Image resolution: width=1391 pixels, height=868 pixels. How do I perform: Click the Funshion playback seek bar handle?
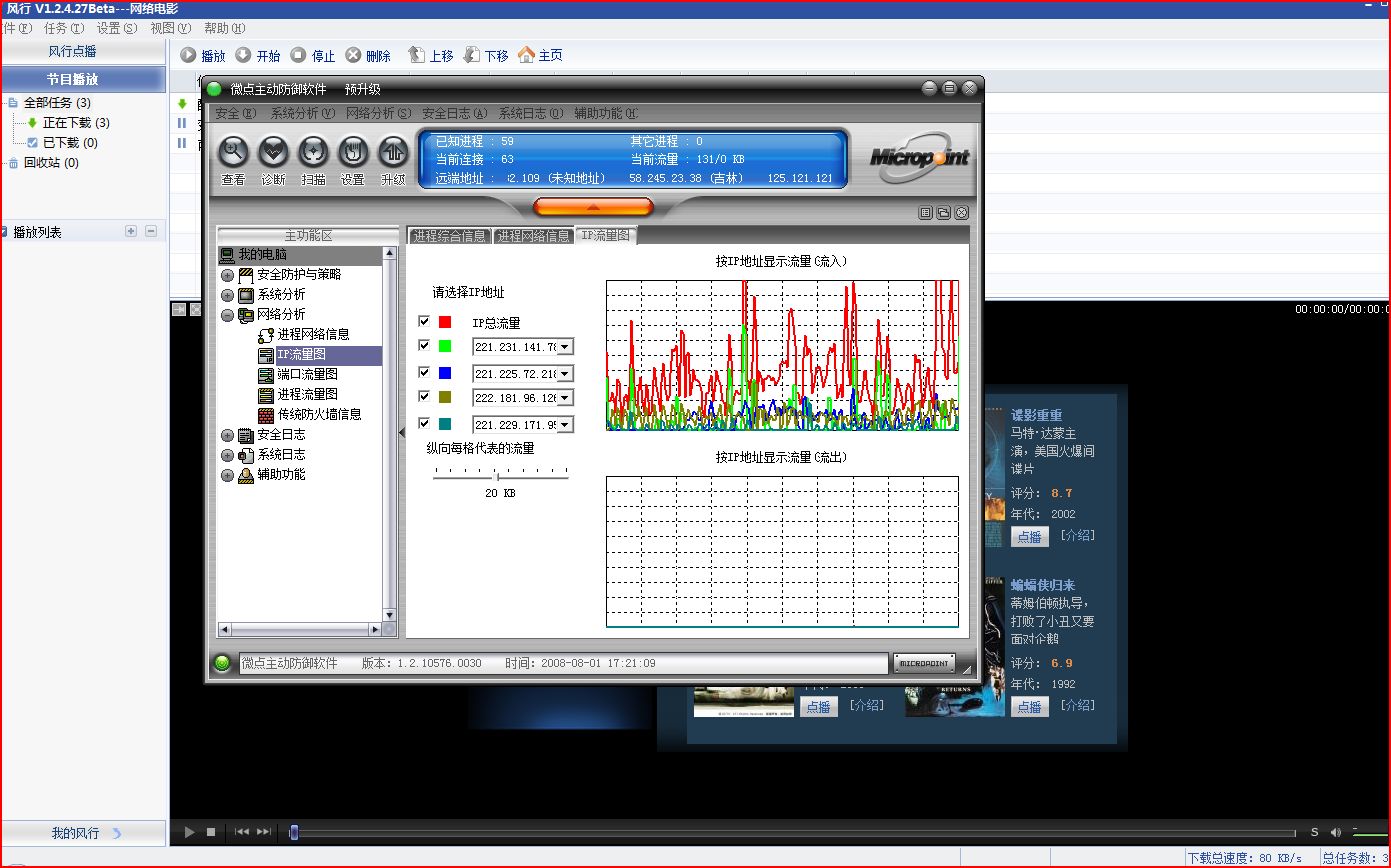pyautogui.click(x=294, y=832)
